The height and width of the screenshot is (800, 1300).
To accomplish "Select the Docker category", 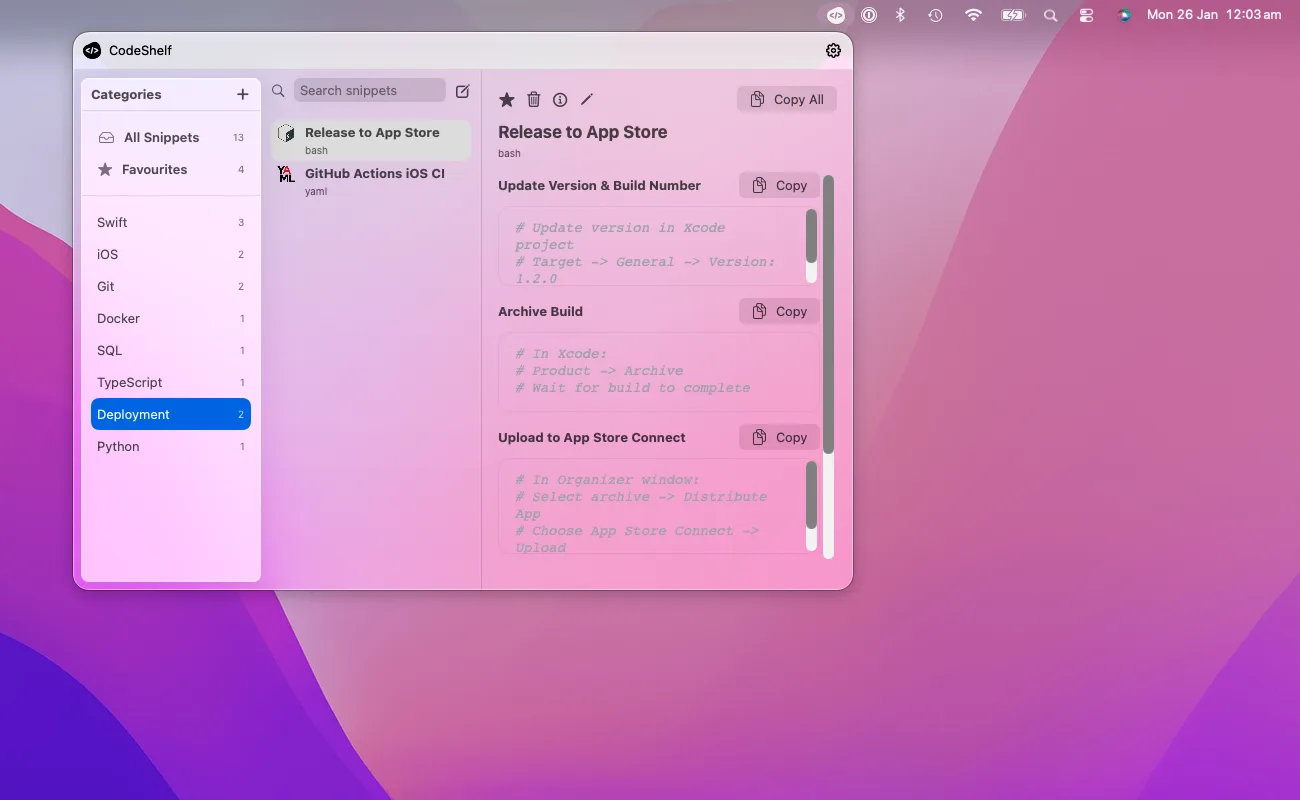I will (118, 318).
